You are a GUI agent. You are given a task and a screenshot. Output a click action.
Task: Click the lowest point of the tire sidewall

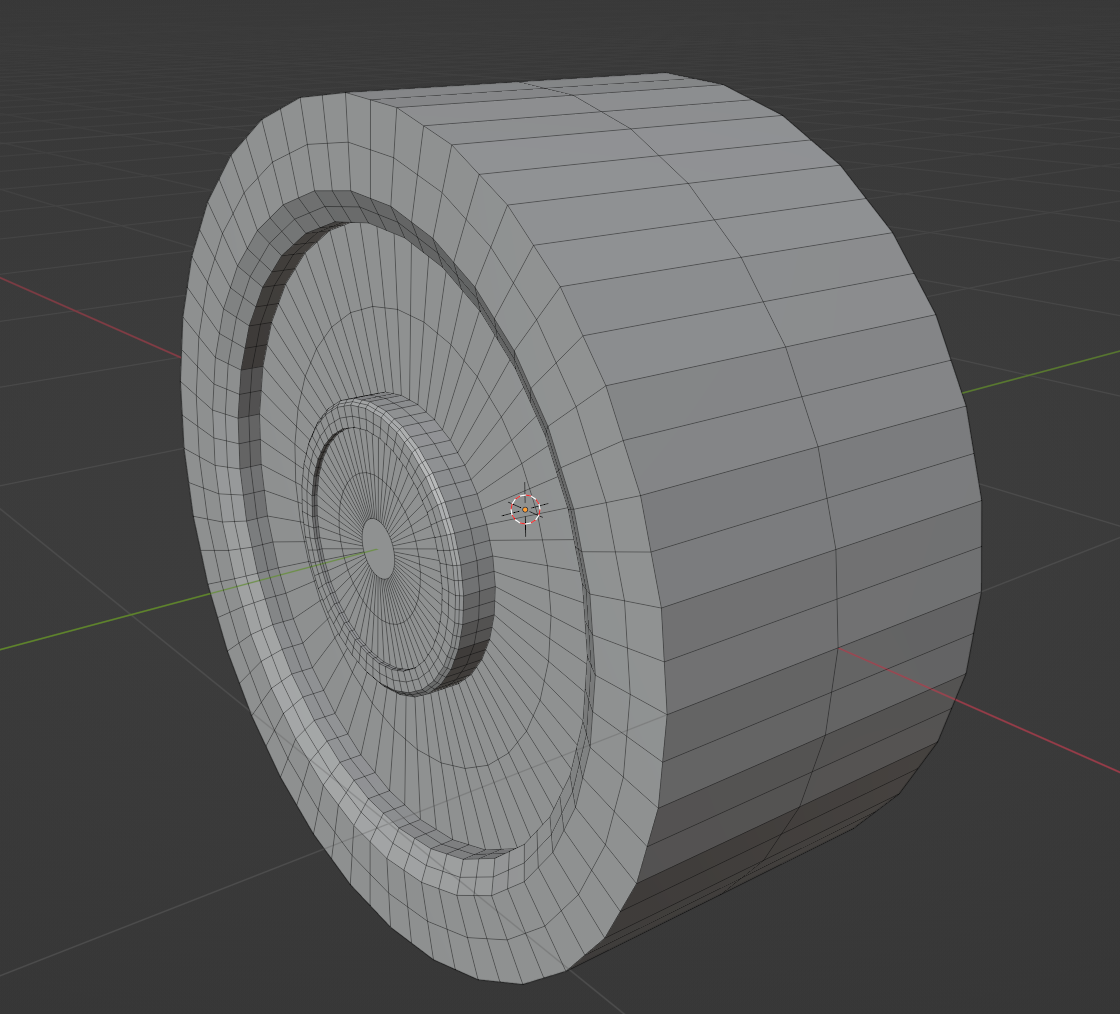click(525, 975)
